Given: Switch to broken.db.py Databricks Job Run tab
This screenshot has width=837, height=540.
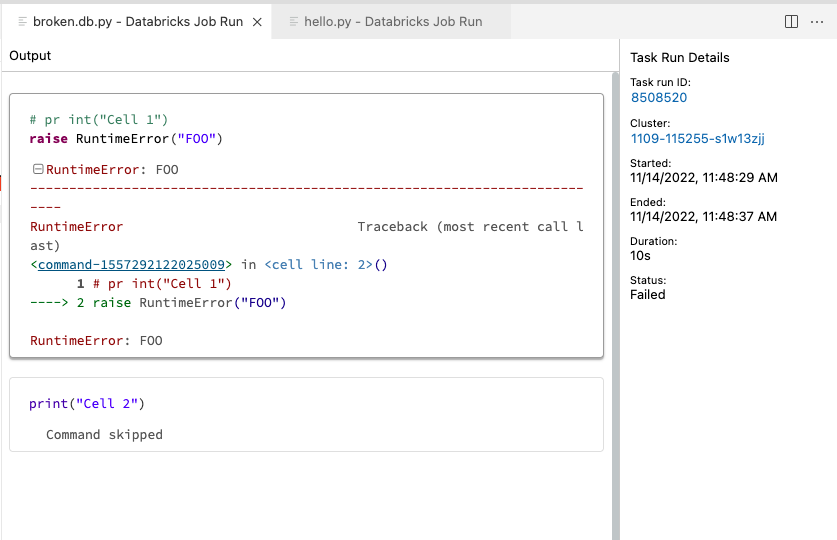Looking at the screenshot, I should (x=137, y=21).
